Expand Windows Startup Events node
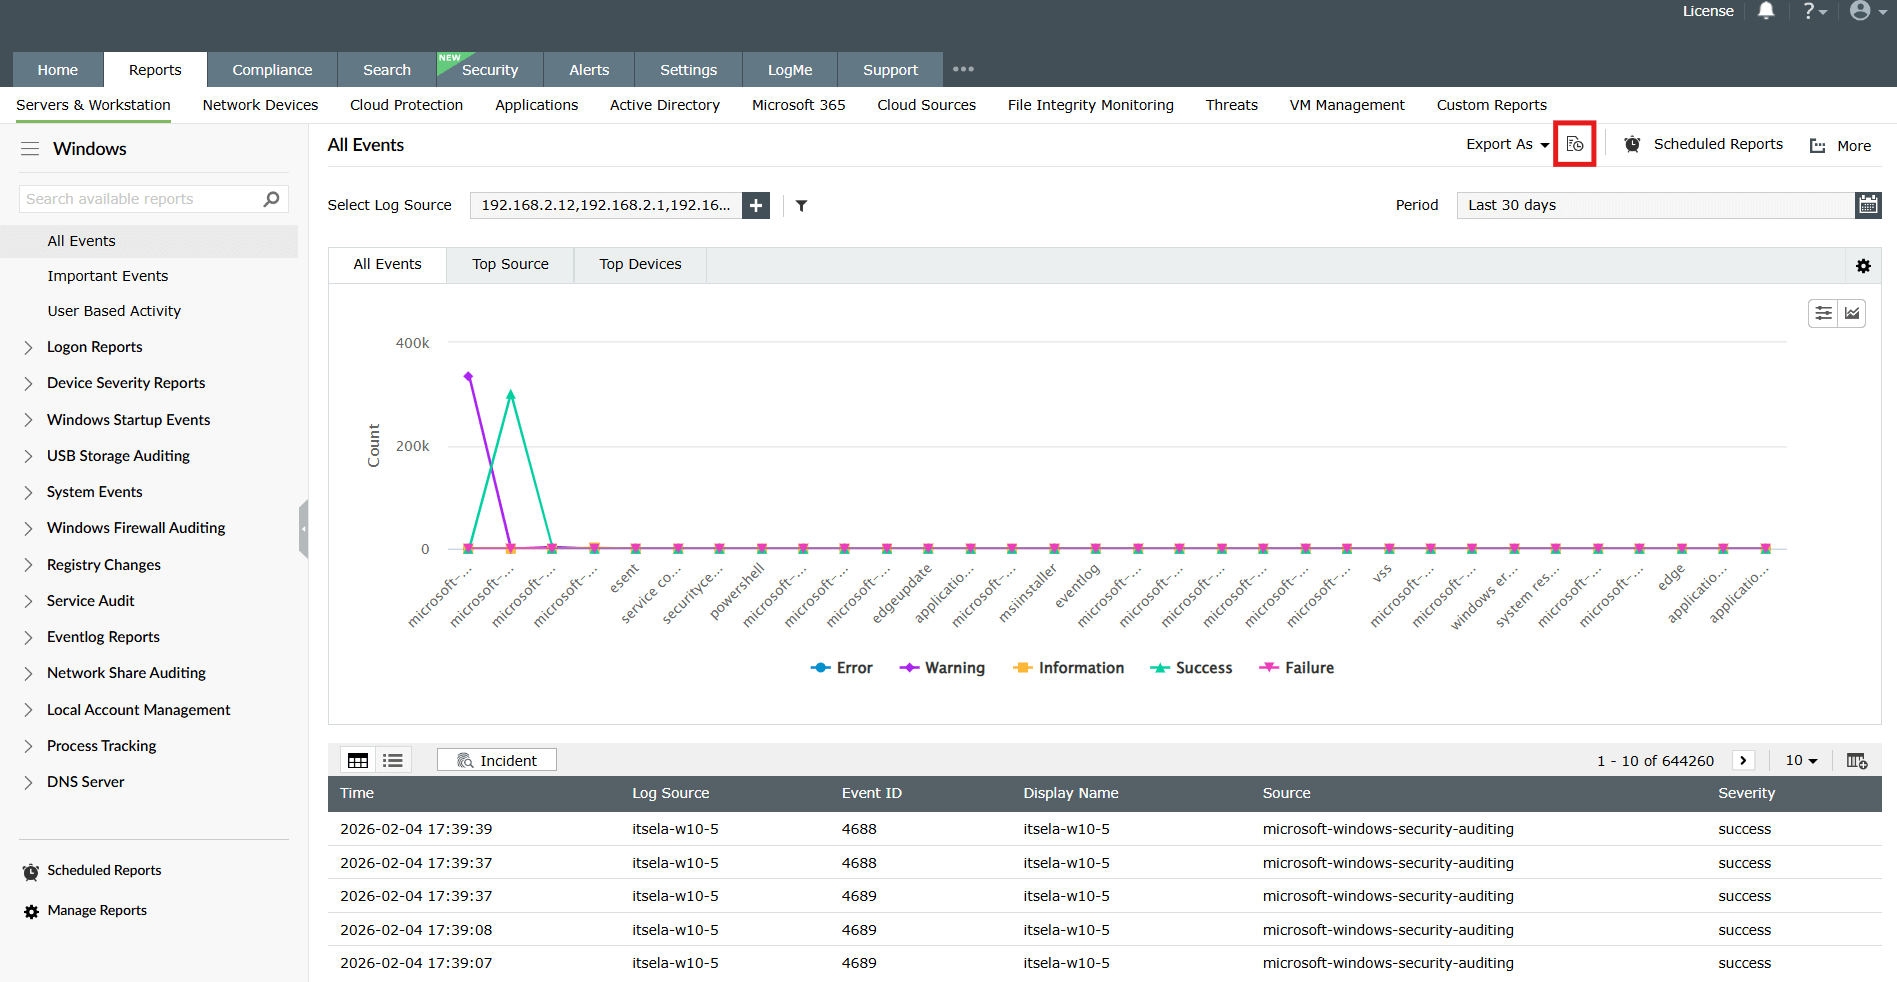This screenshot has height=982, width=1897. point(28,421)
